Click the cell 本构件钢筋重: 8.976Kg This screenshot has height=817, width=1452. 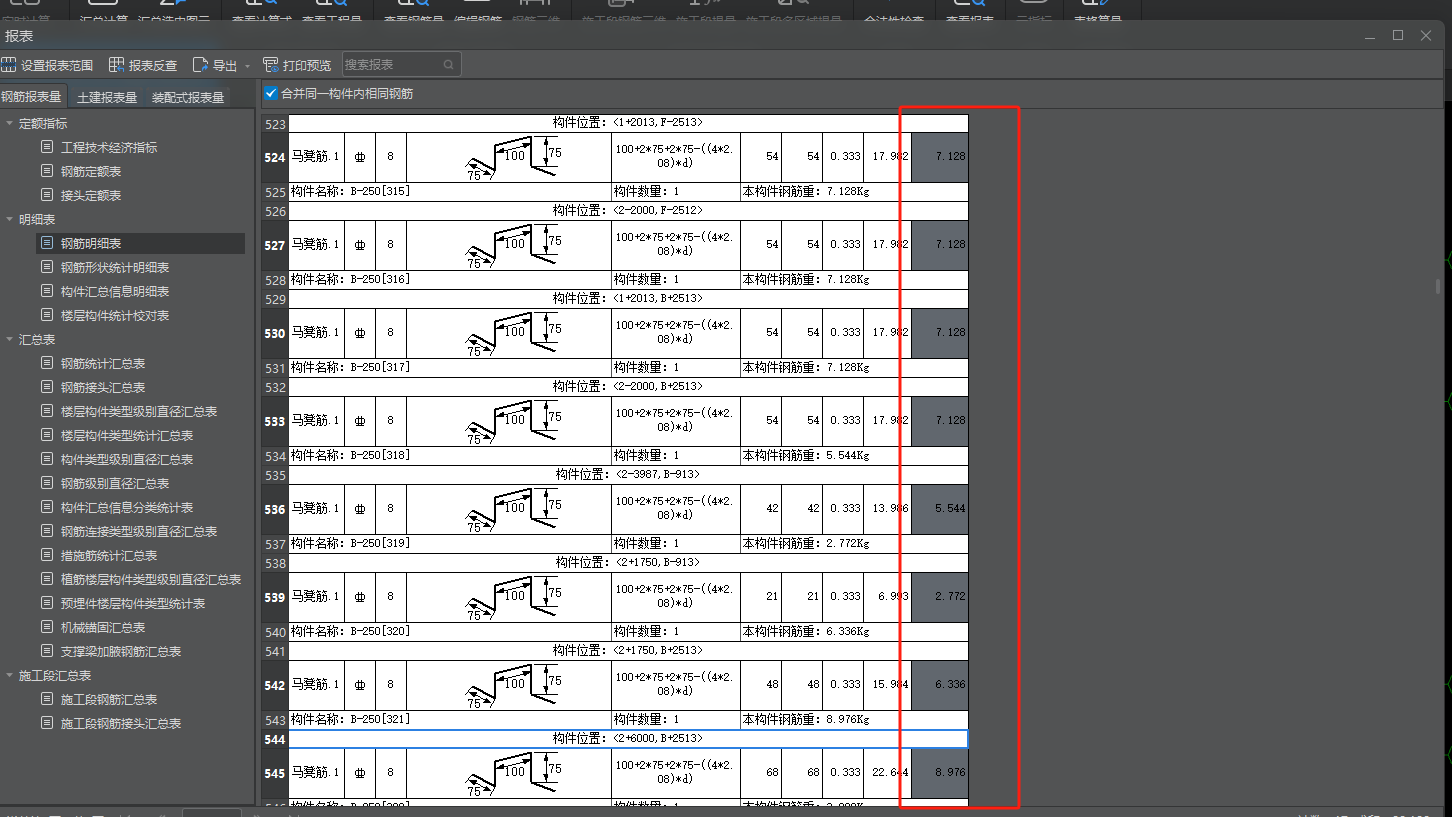pyautogui.click(x=854, y=719)
